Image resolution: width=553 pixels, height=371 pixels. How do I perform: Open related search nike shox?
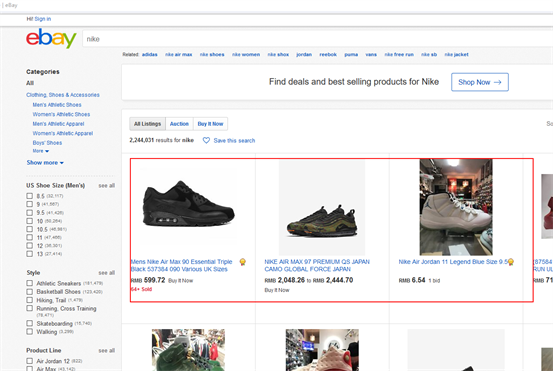tap(278, 54)
